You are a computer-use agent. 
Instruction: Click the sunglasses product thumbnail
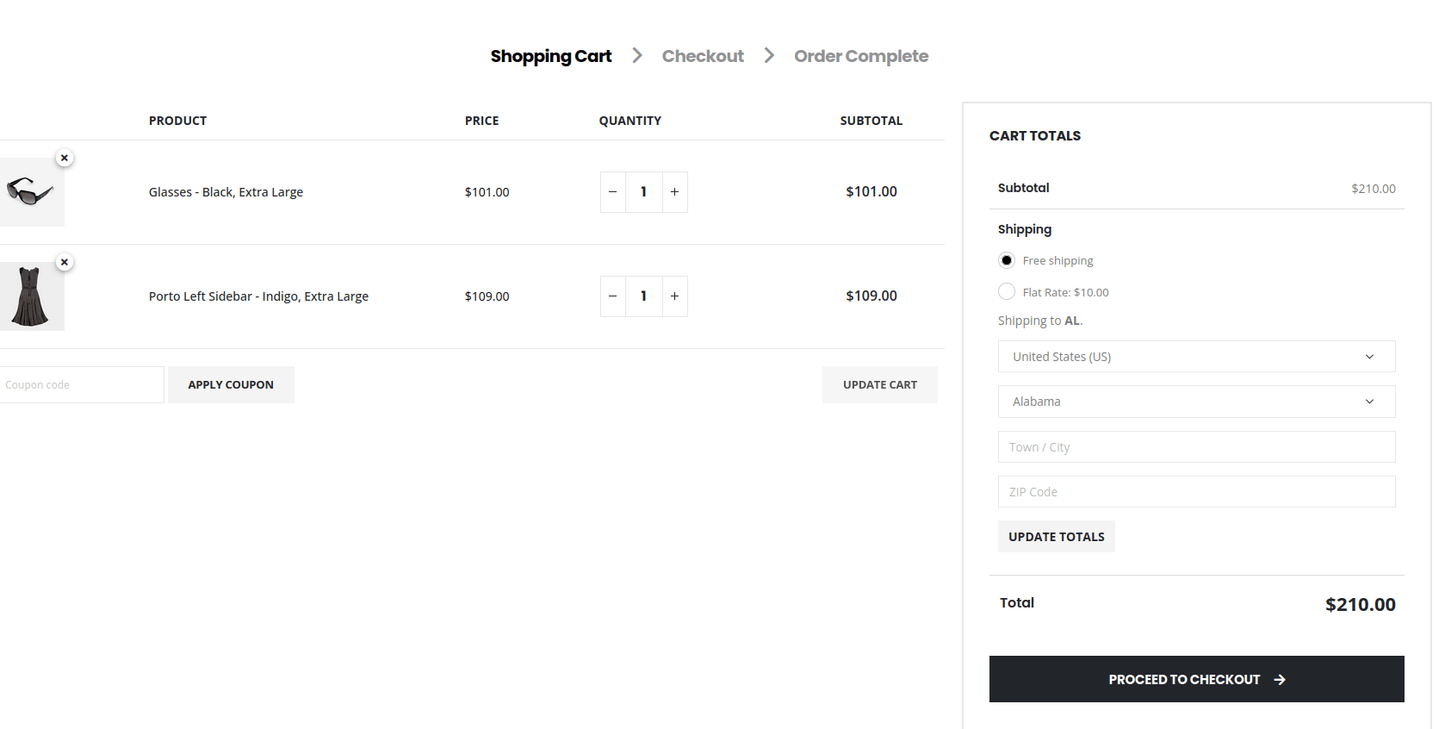click(30, 192)
